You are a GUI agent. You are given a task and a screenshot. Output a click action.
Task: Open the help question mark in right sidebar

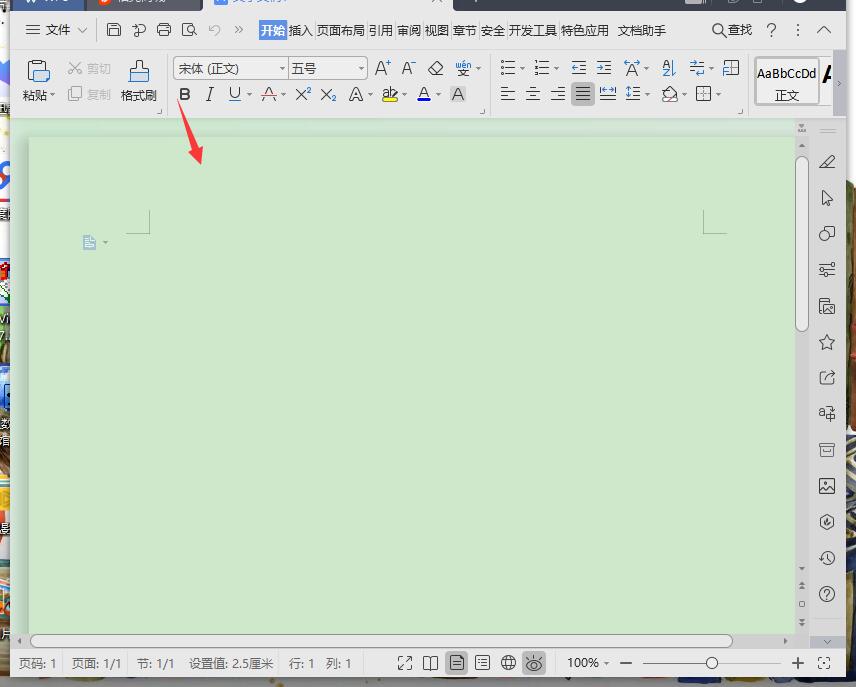pyautogui.click(x=826, y=594)
